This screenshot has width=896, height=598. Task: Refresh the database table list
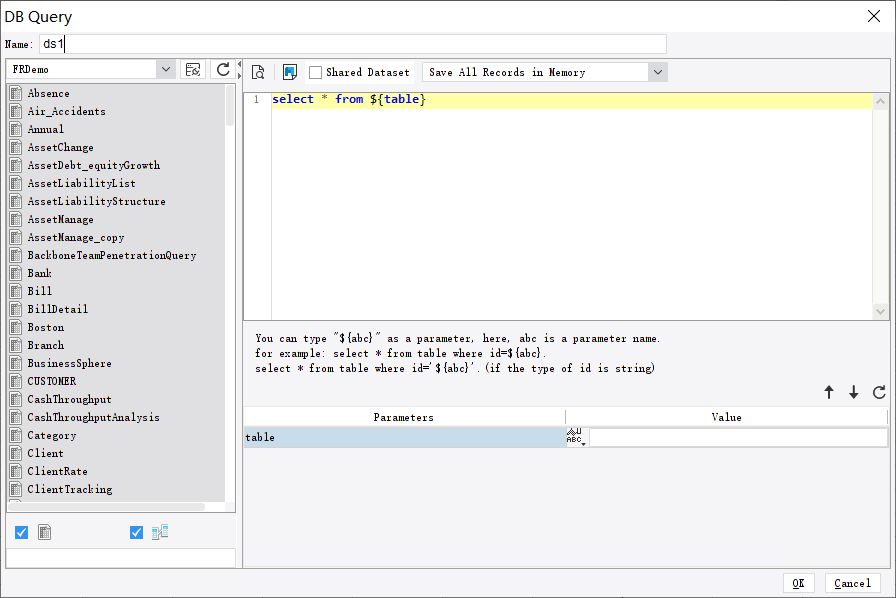click(x=223, y=70)
